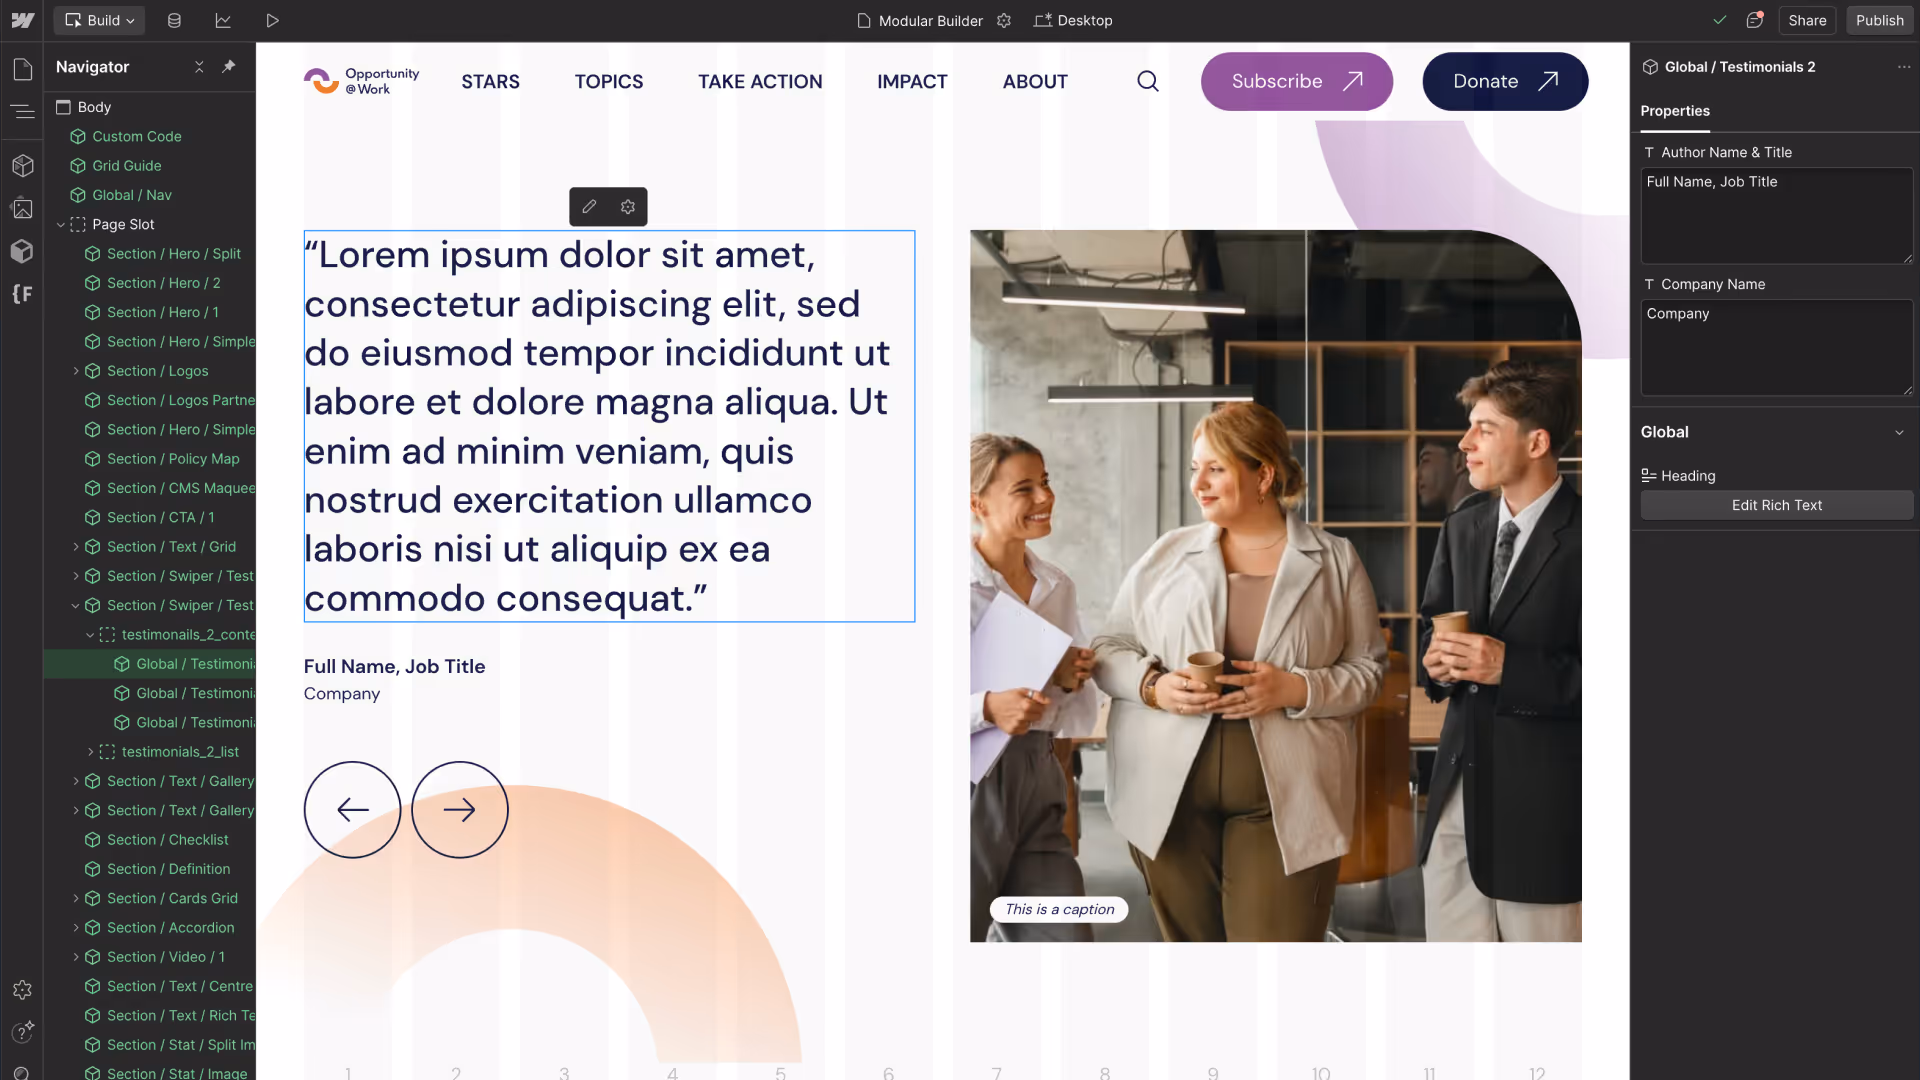Open the Pages panel icon
This screenshot has width=1920, height=1080.
(x=22, y=69)
